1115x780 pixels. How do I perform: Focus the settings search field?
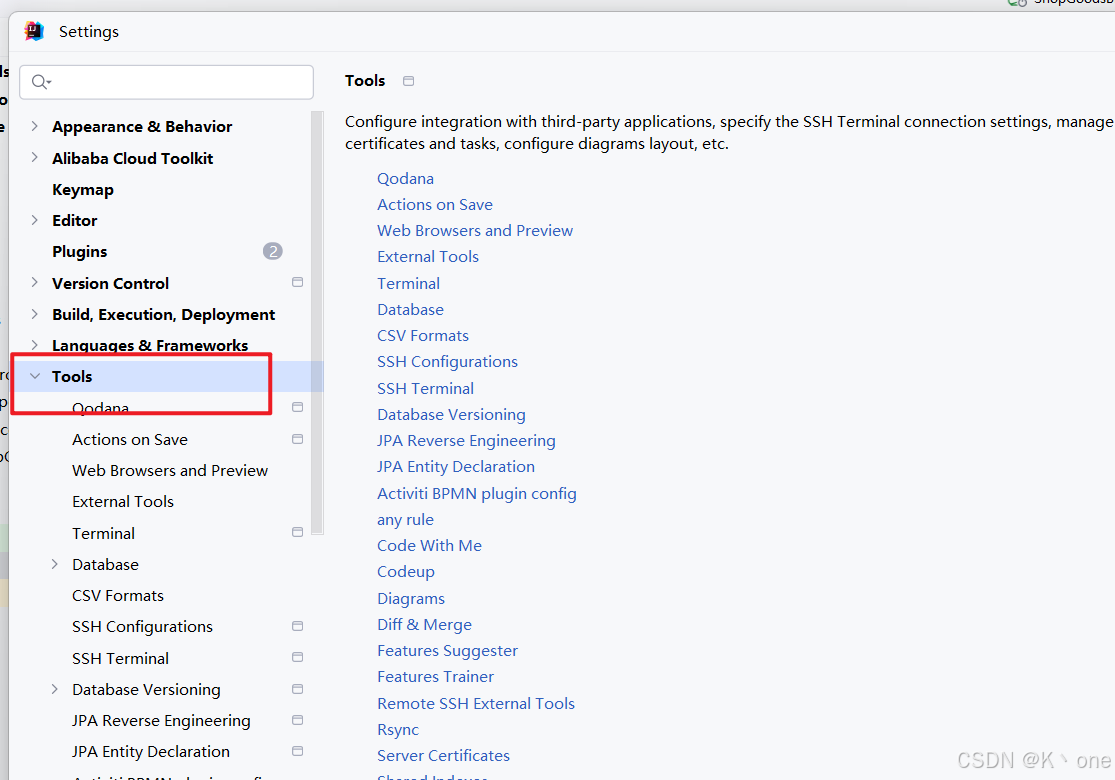click(x=166, y=82)
